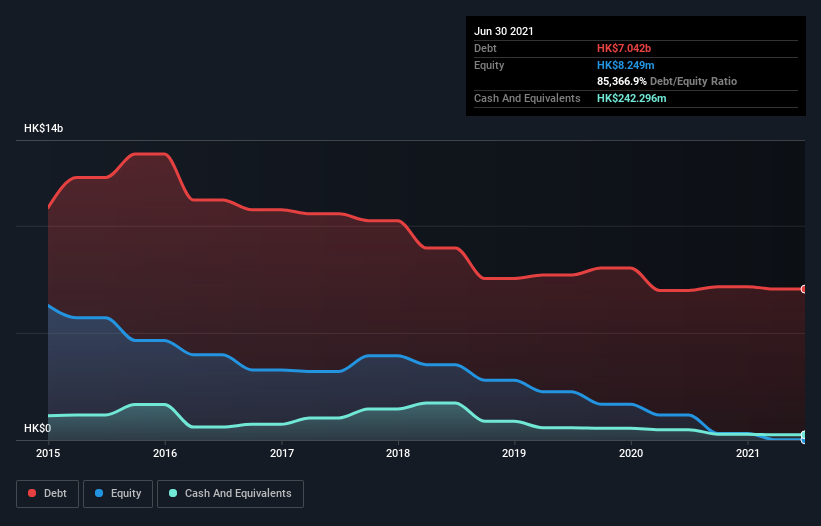Click the teal Cash And Equivalents legend dot

173,493
